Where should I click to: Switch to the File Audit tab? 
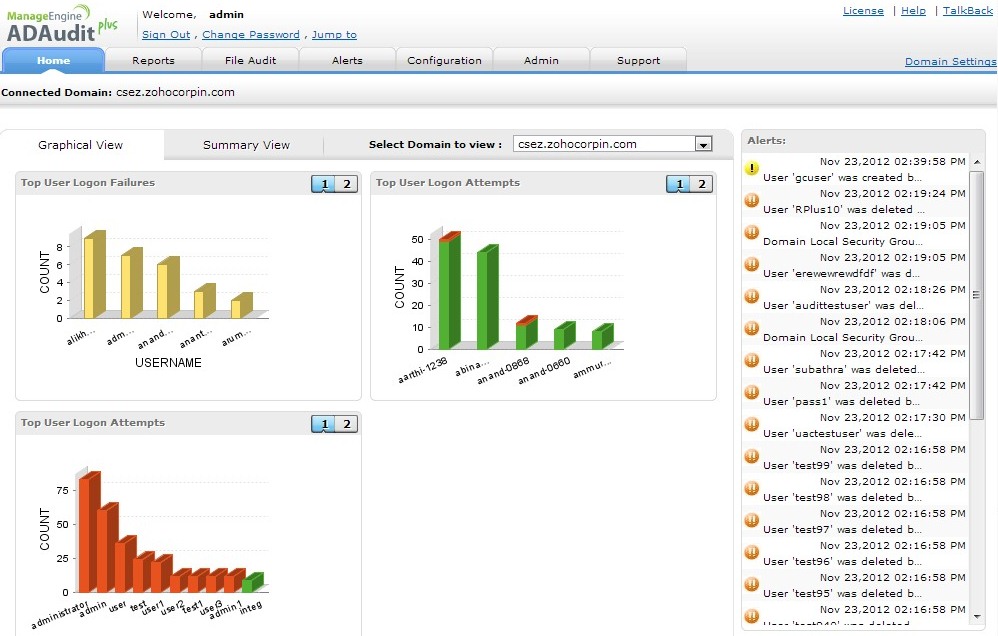tap(250, 60)
